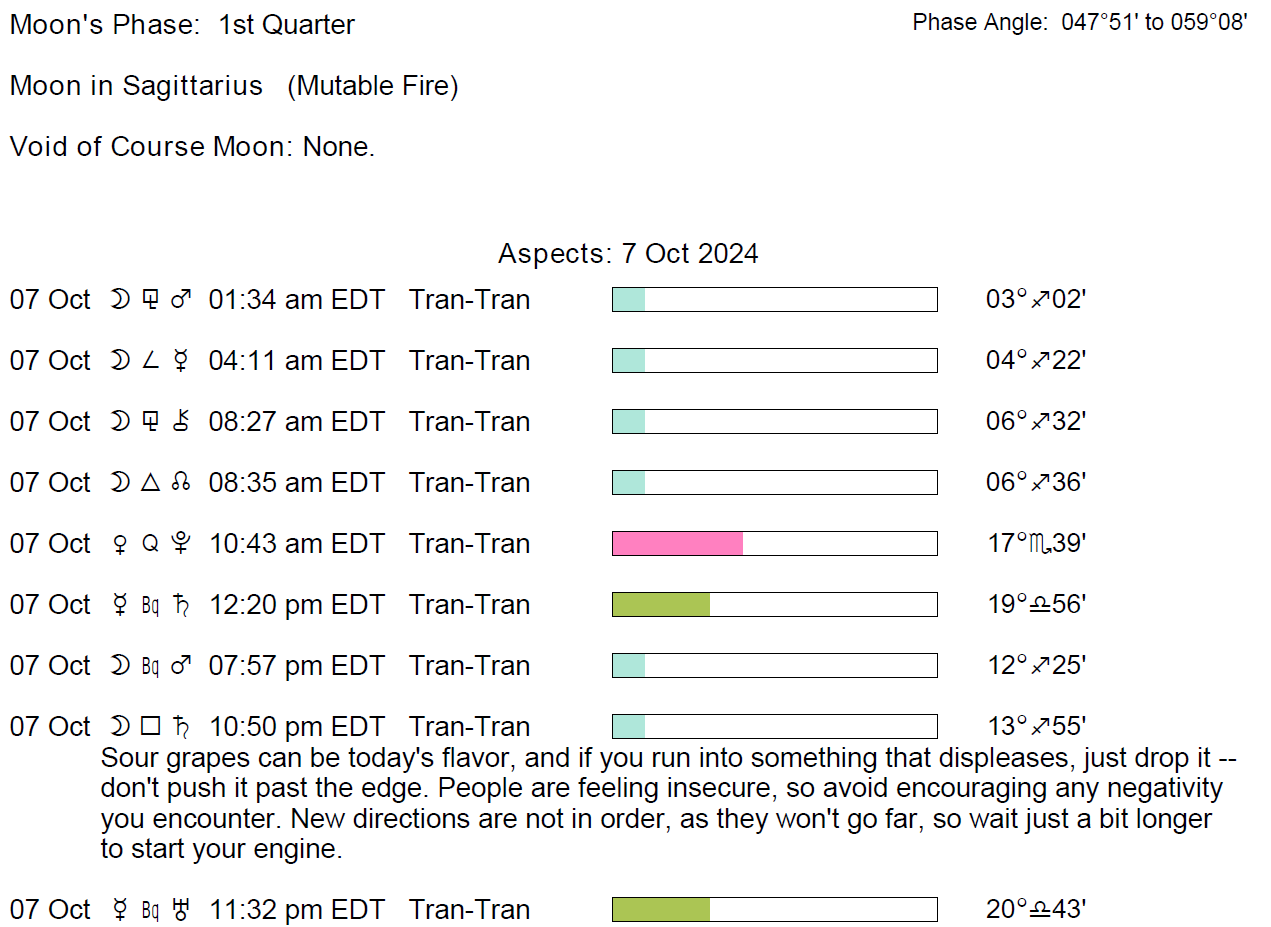Click the Mercury glyph in the 04:11 am row
This screenshot has width=1271, height=927.
coord(181,361)
